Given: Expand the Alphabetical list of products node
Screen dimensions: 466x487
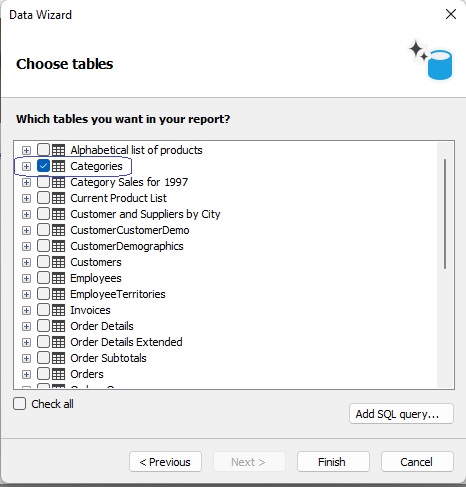Looking at the screenshot, I should point(26,150).
